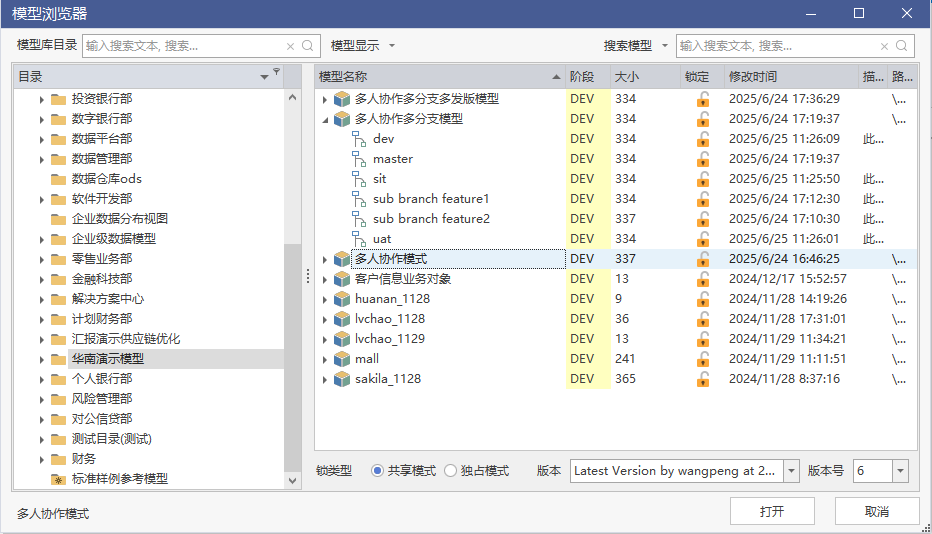Open the 搜索模型 dropdown arrow

(665, 46)
